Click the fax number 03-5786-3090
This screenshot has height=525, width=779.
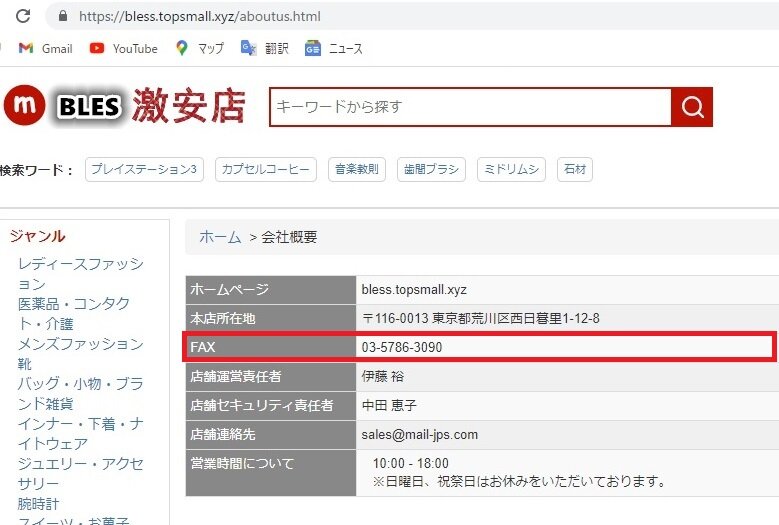point(401,347)
